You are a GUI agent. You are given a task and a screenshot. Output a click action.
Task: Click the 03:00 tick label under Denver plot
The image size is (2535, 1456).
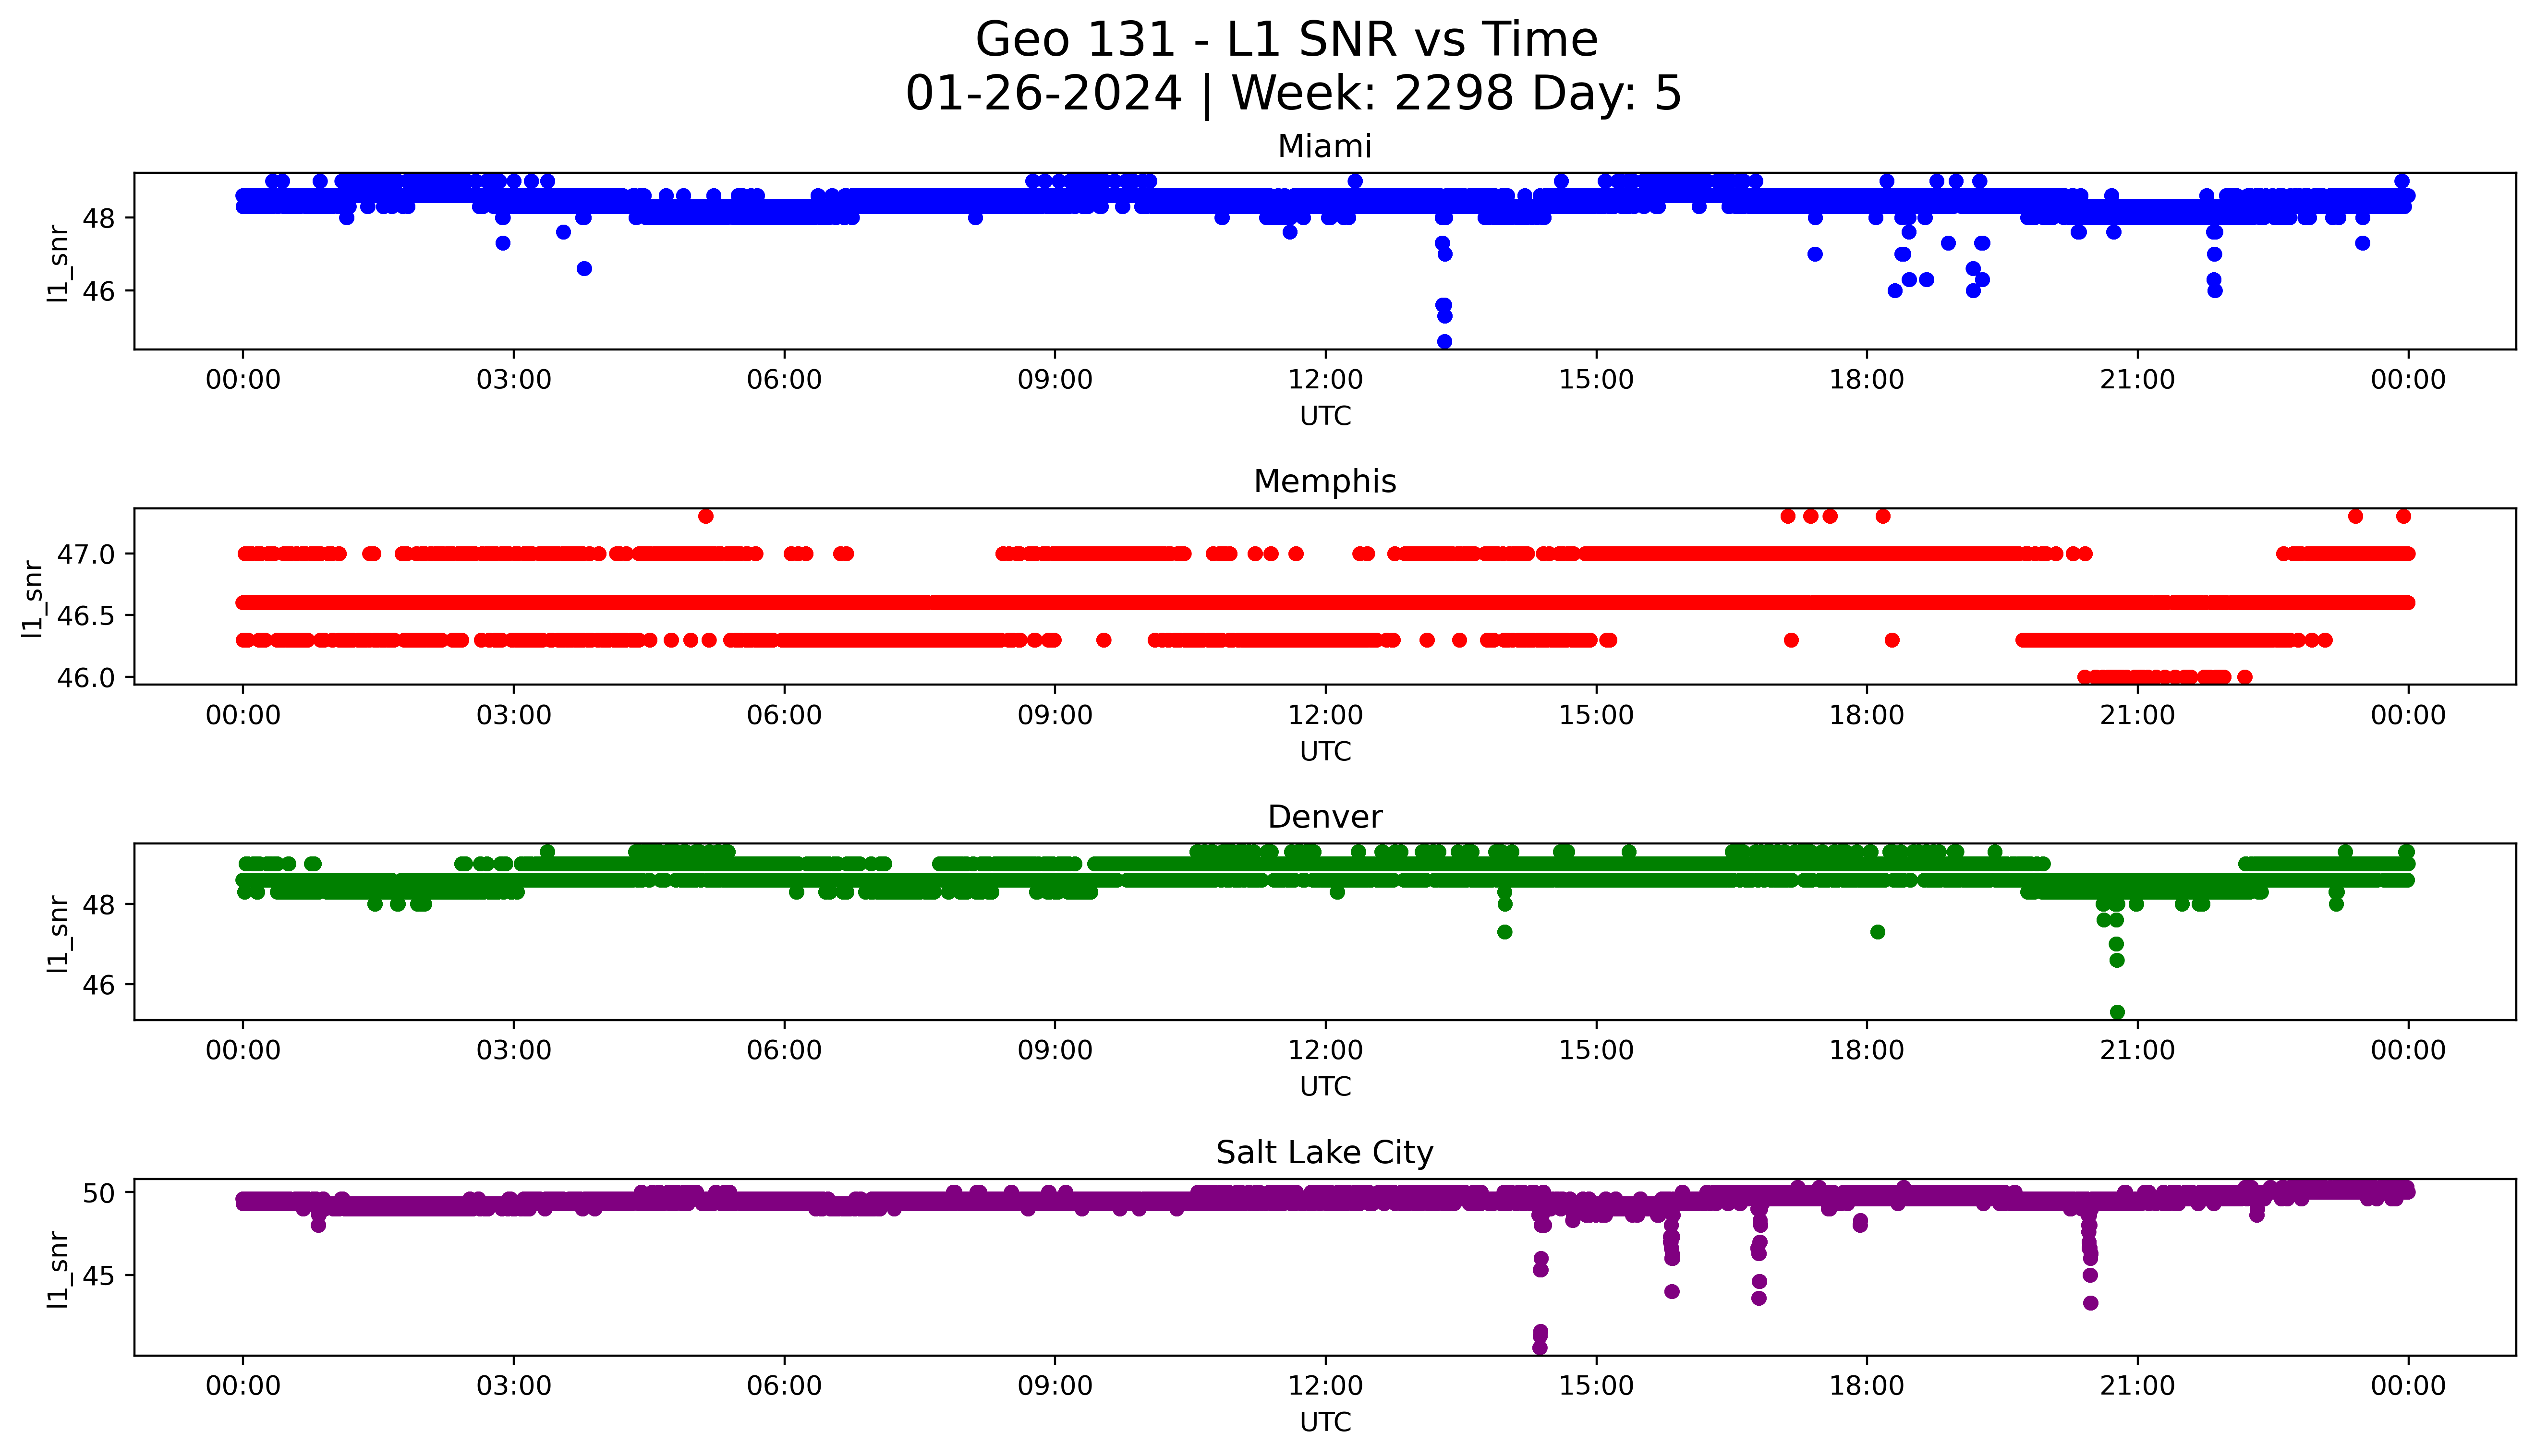513,1050
